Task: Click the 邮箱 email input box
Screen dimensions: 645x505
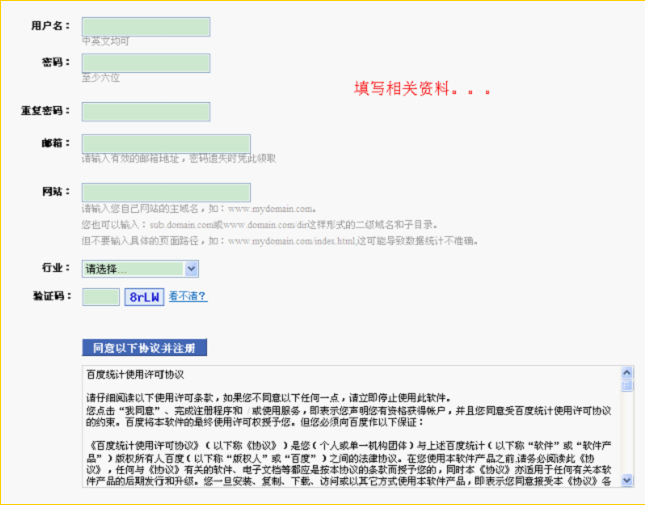Action: (166, 144)
